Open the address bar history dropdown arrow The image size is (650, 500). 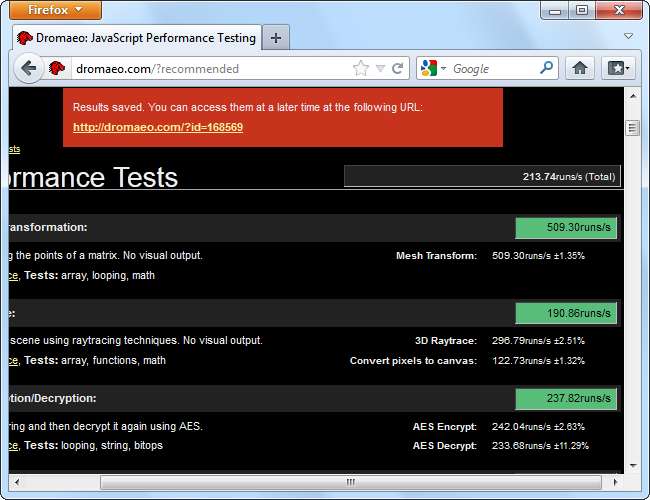tap(380, 68)
